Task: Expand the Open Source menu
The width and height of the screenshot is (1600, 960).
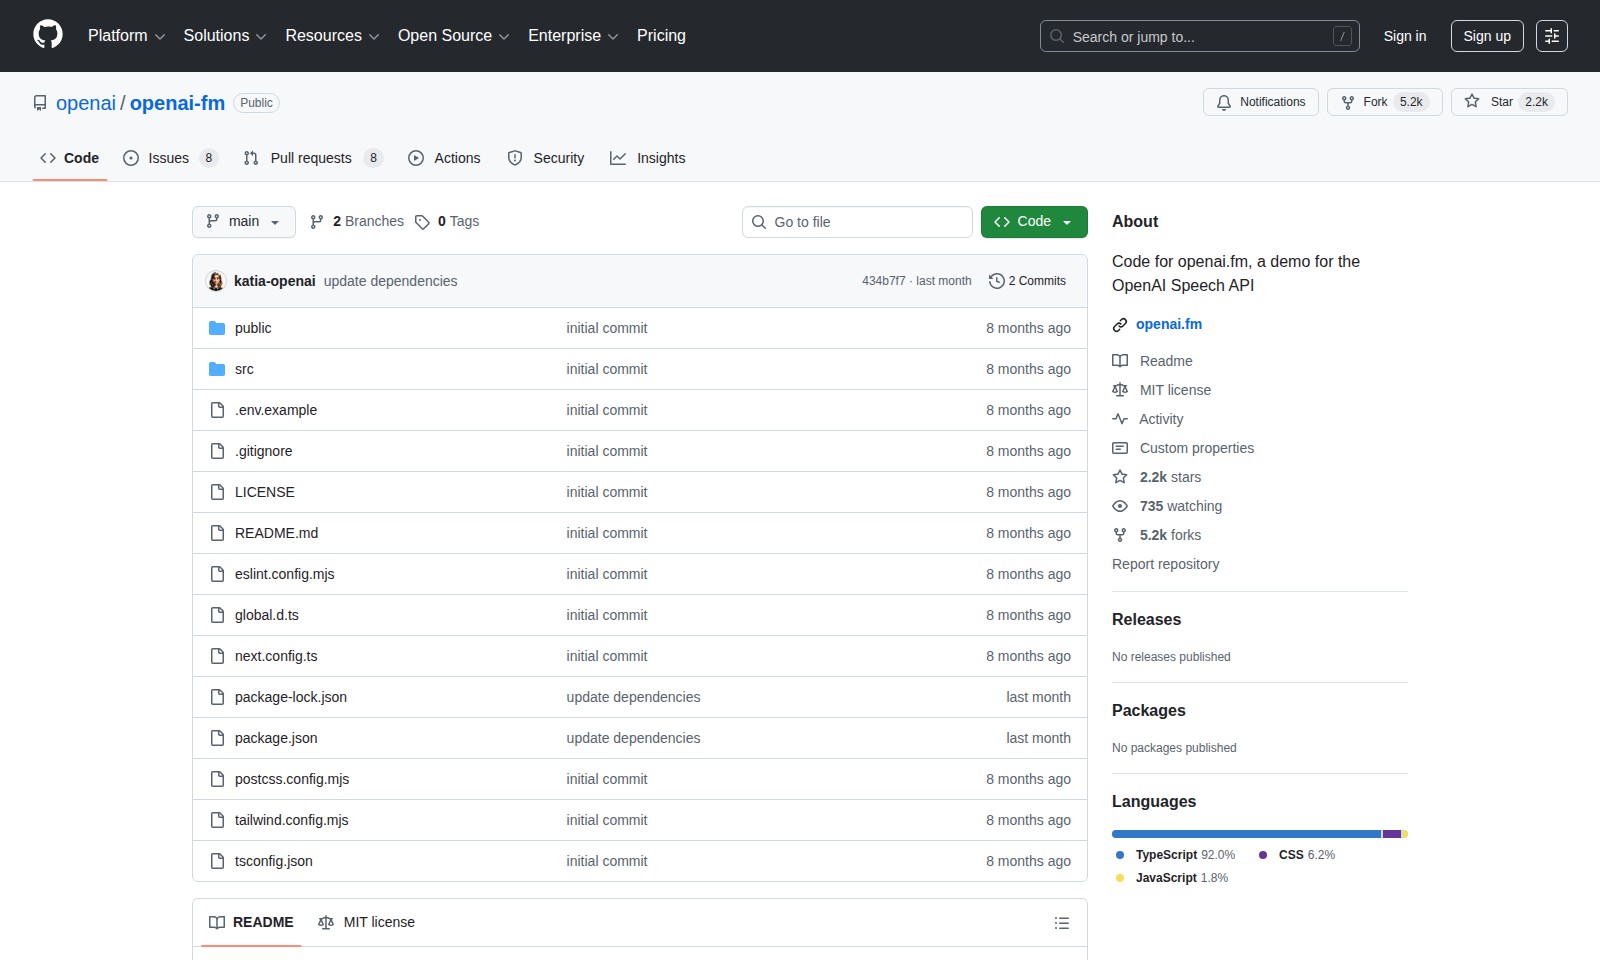Action: [x=454, y=36]
